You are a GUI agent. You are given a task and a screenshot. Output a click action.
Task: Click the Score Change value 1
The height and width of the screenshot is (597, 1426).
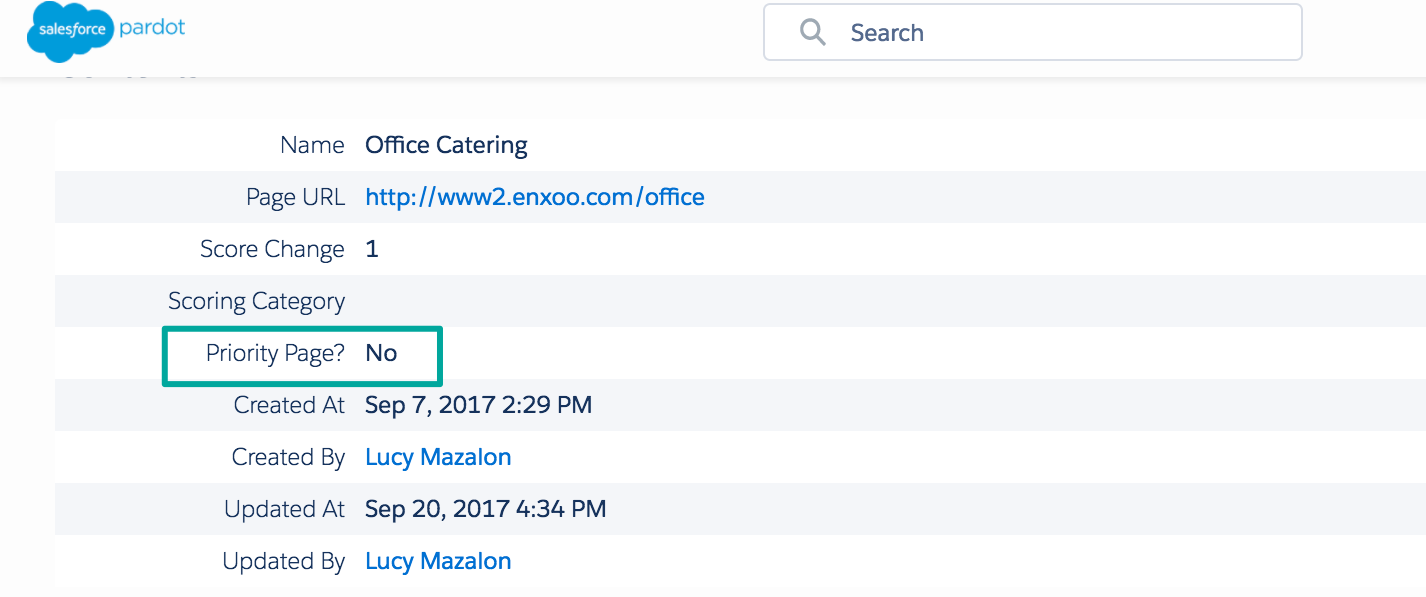pos(372,249)
